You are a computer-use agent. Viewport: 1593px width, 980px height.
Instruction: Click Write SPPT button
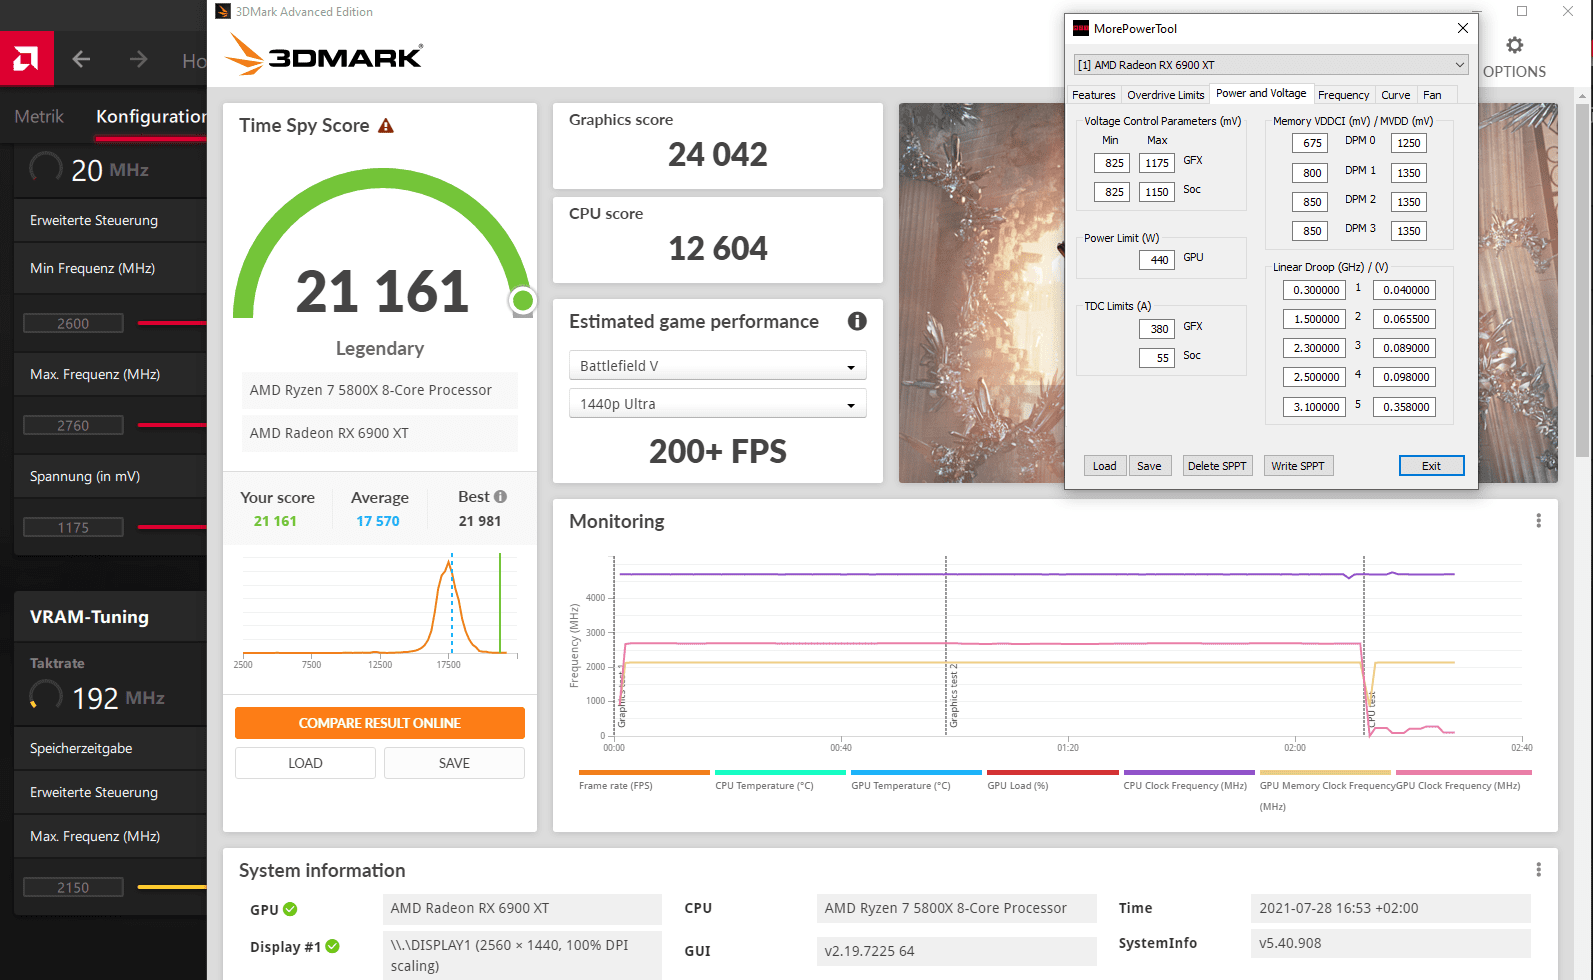tap(1298, 466)
